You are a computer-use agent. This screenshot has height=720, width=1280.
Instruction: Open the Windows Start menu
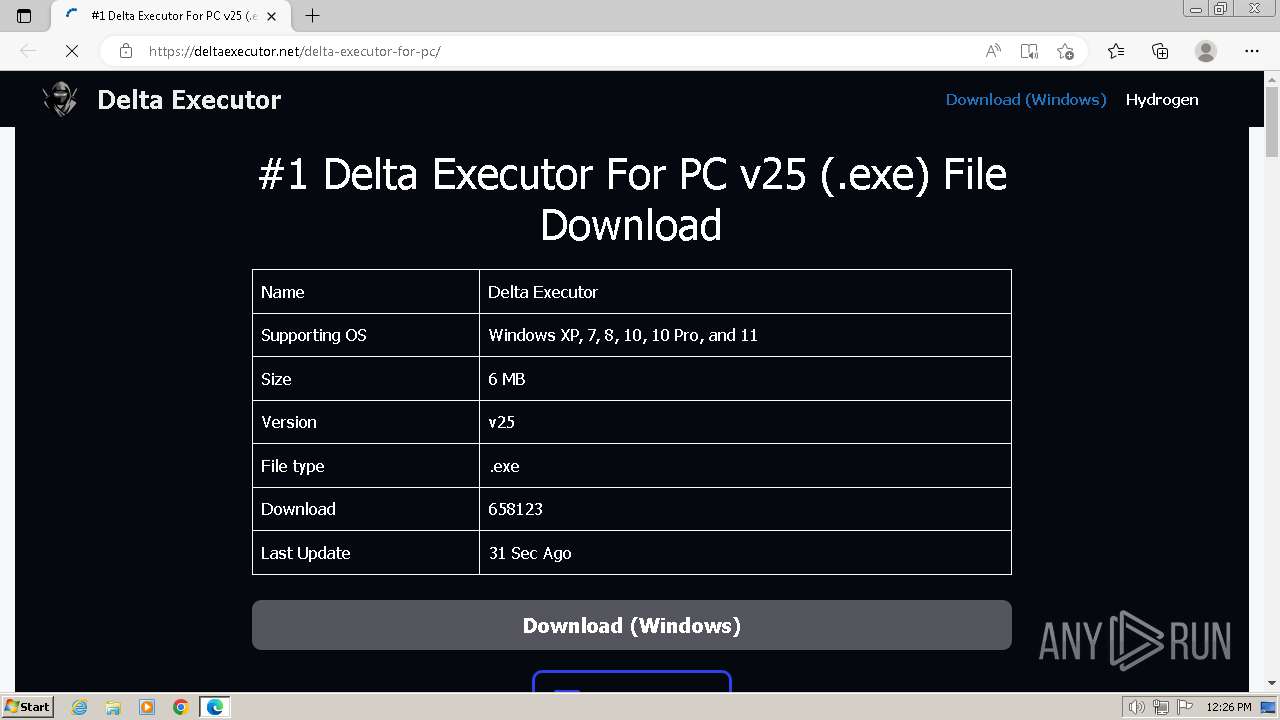pyautogui.click(x=27, y=706)
